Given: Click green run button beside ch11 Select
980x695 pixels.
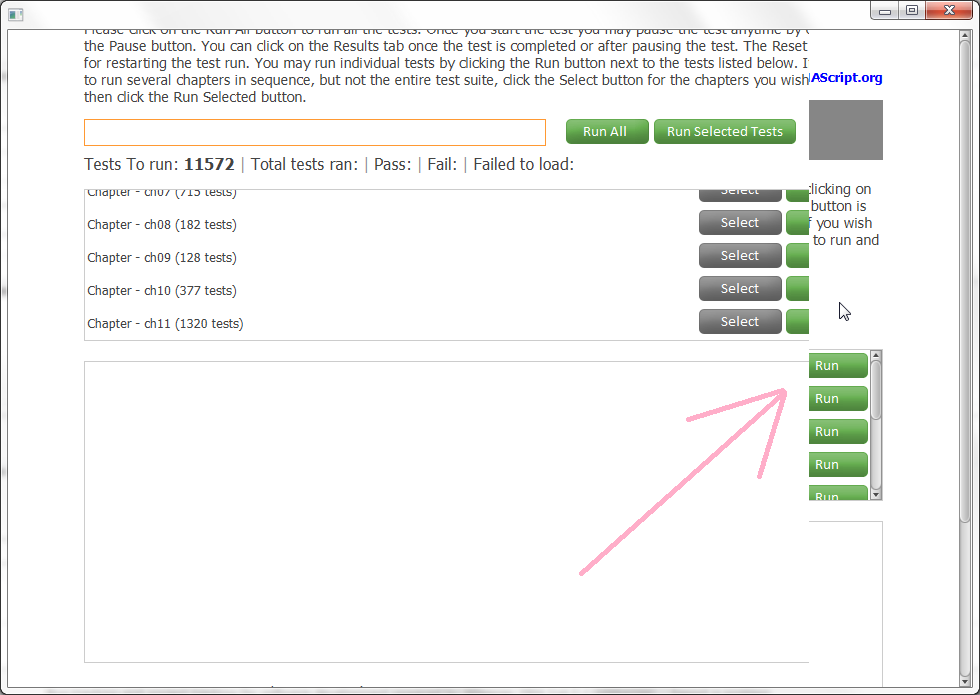Looking at the screenshot, I should point(797,322).
